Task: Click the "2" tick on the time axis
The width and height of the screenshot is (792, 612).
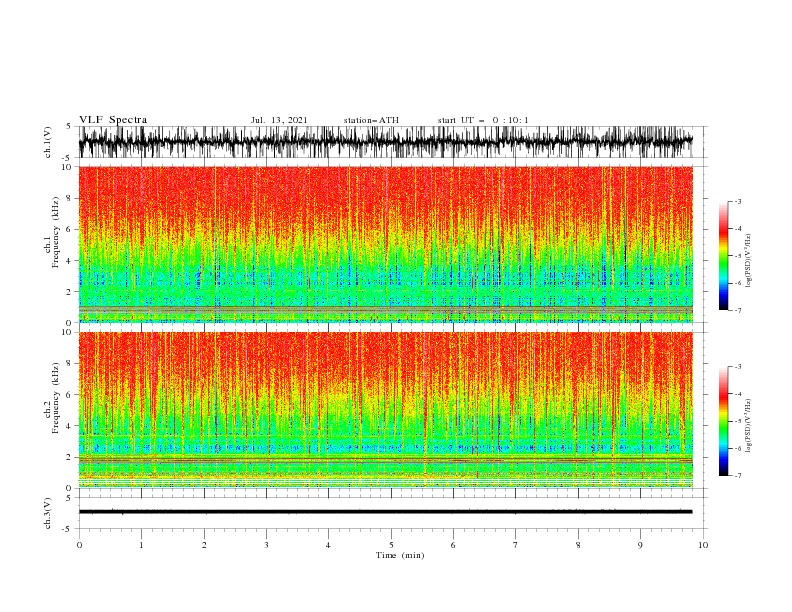Action: tap(204, 545)
